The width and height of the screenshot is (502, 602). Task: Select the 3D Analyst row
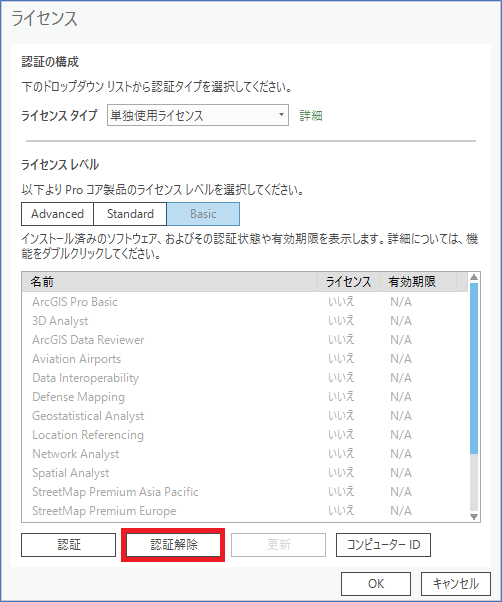pyautogui.click(x=245, y=321)
